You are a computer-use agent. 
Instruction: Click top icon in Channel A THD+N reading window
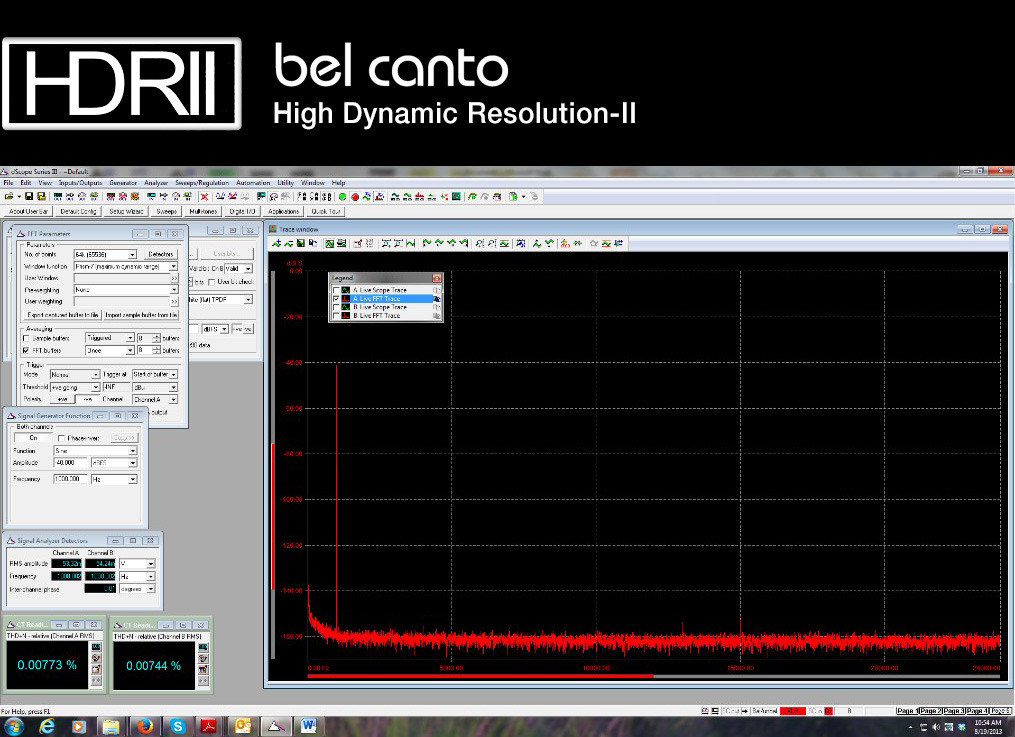click(x=96, y=647)
